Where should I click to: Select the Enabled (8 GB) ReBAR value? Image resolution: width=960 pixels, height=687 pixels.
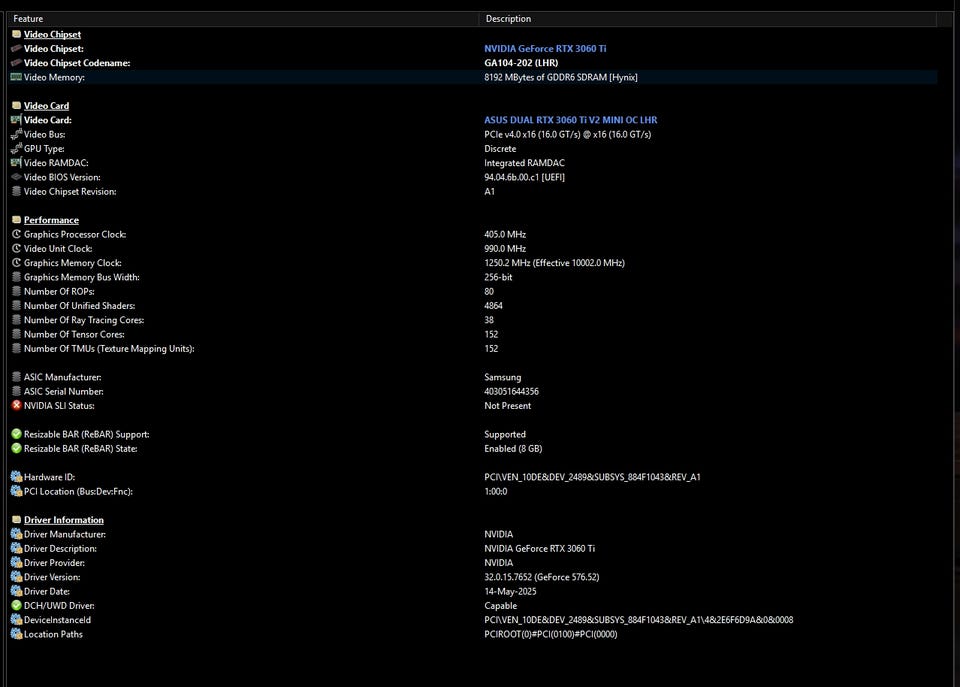click(x=513, y=448)
